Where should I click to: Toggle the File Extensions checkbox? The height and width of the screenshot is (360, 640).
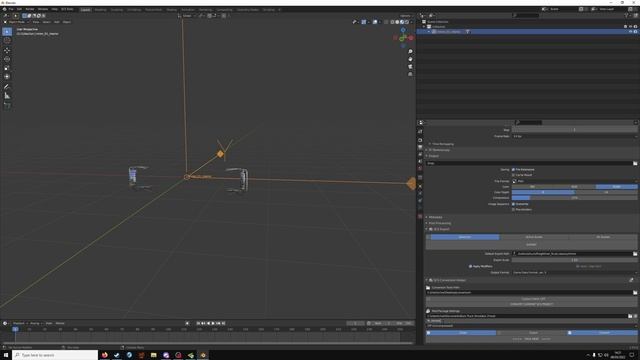(x=513, y=169)
